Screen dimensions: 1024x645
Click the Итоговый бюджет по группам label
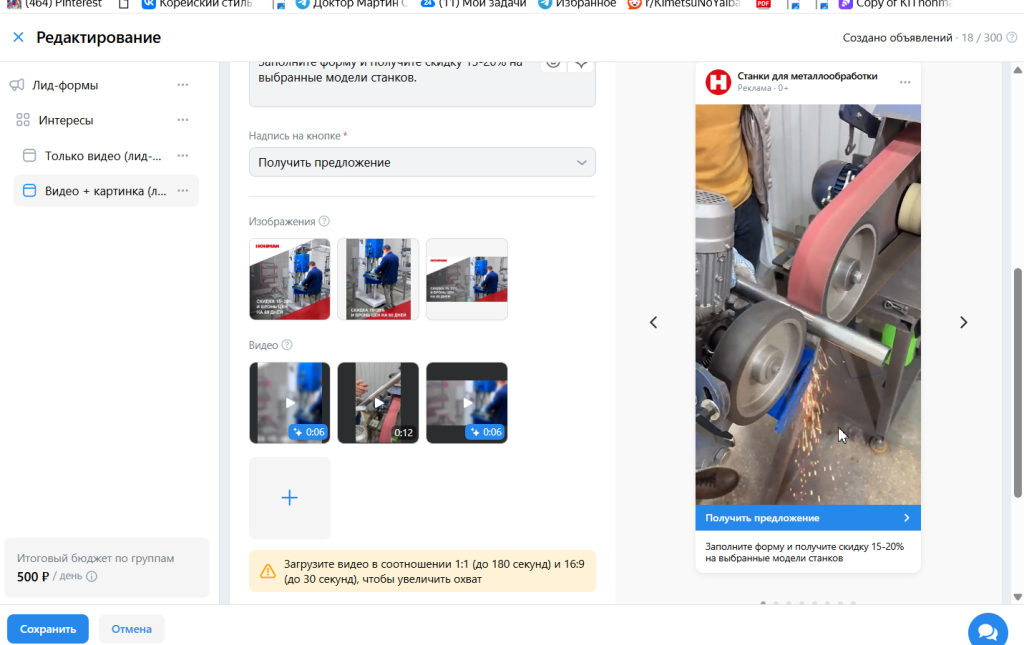[x=95, y=558]
